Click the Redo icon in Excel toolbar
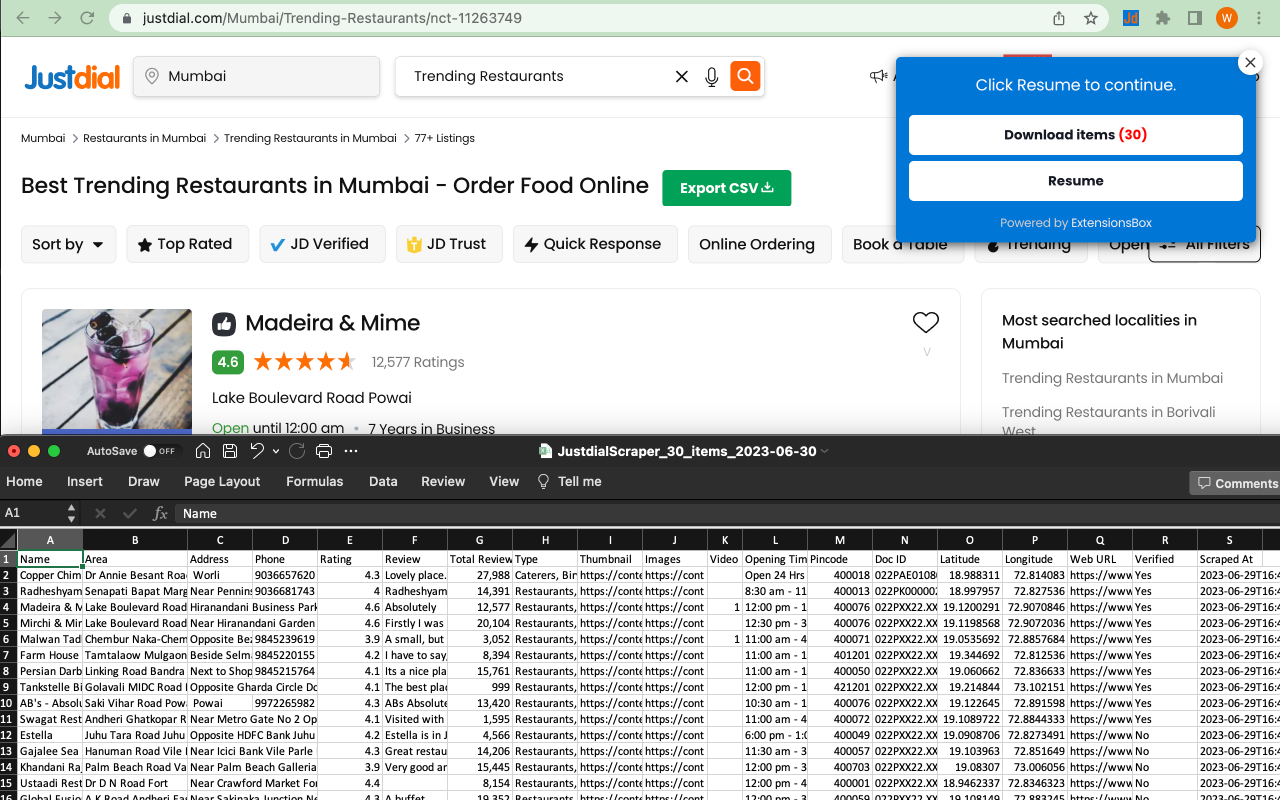 (295, 450)
